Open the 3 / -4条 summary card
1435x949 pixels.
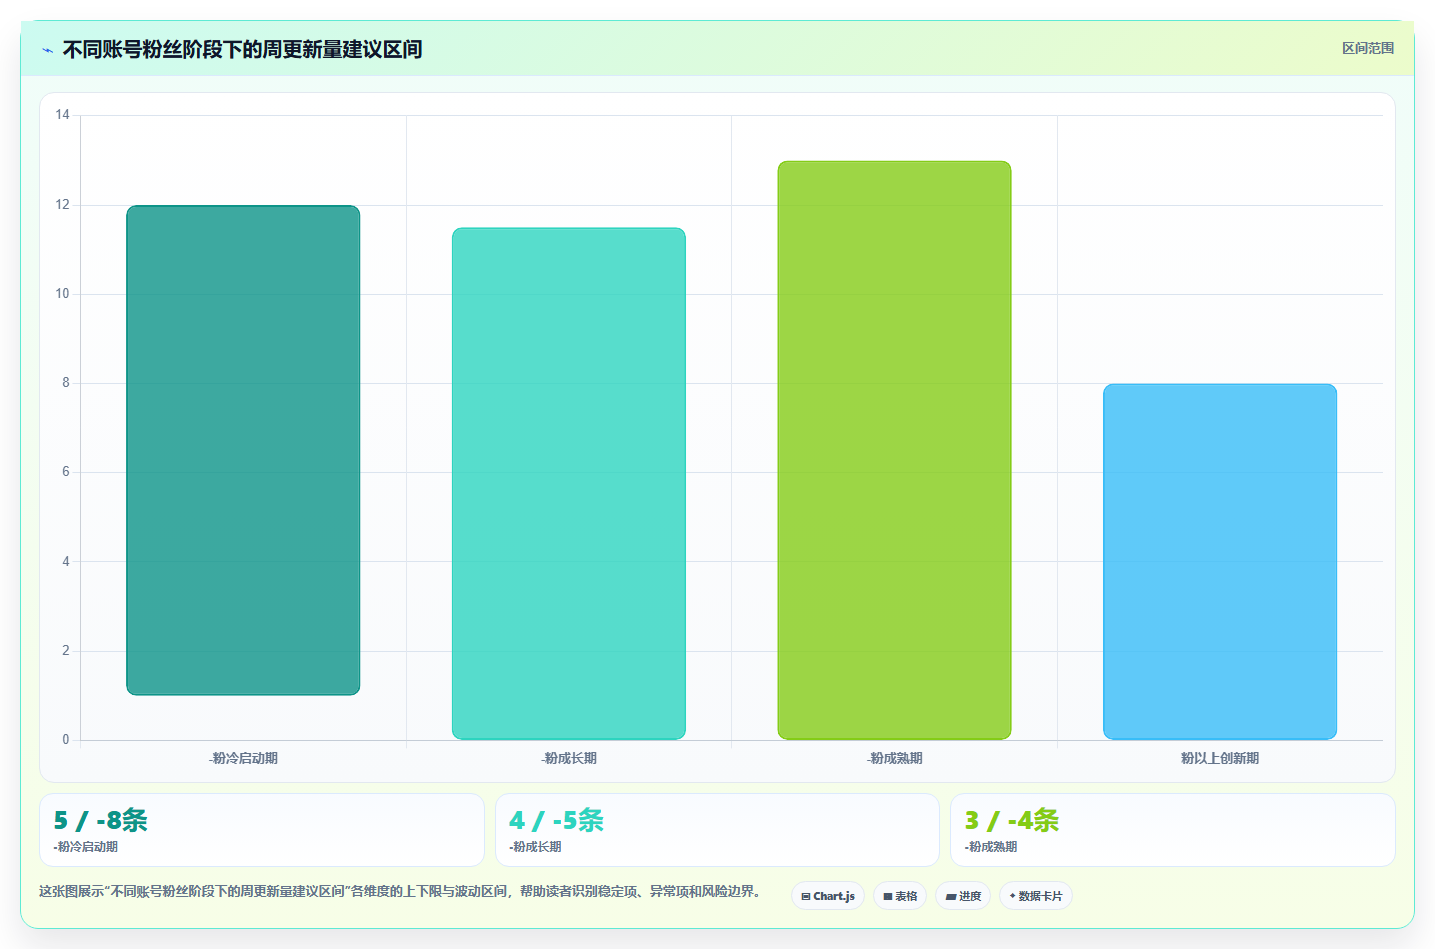pyautogui.click(x=1173, y=830)
